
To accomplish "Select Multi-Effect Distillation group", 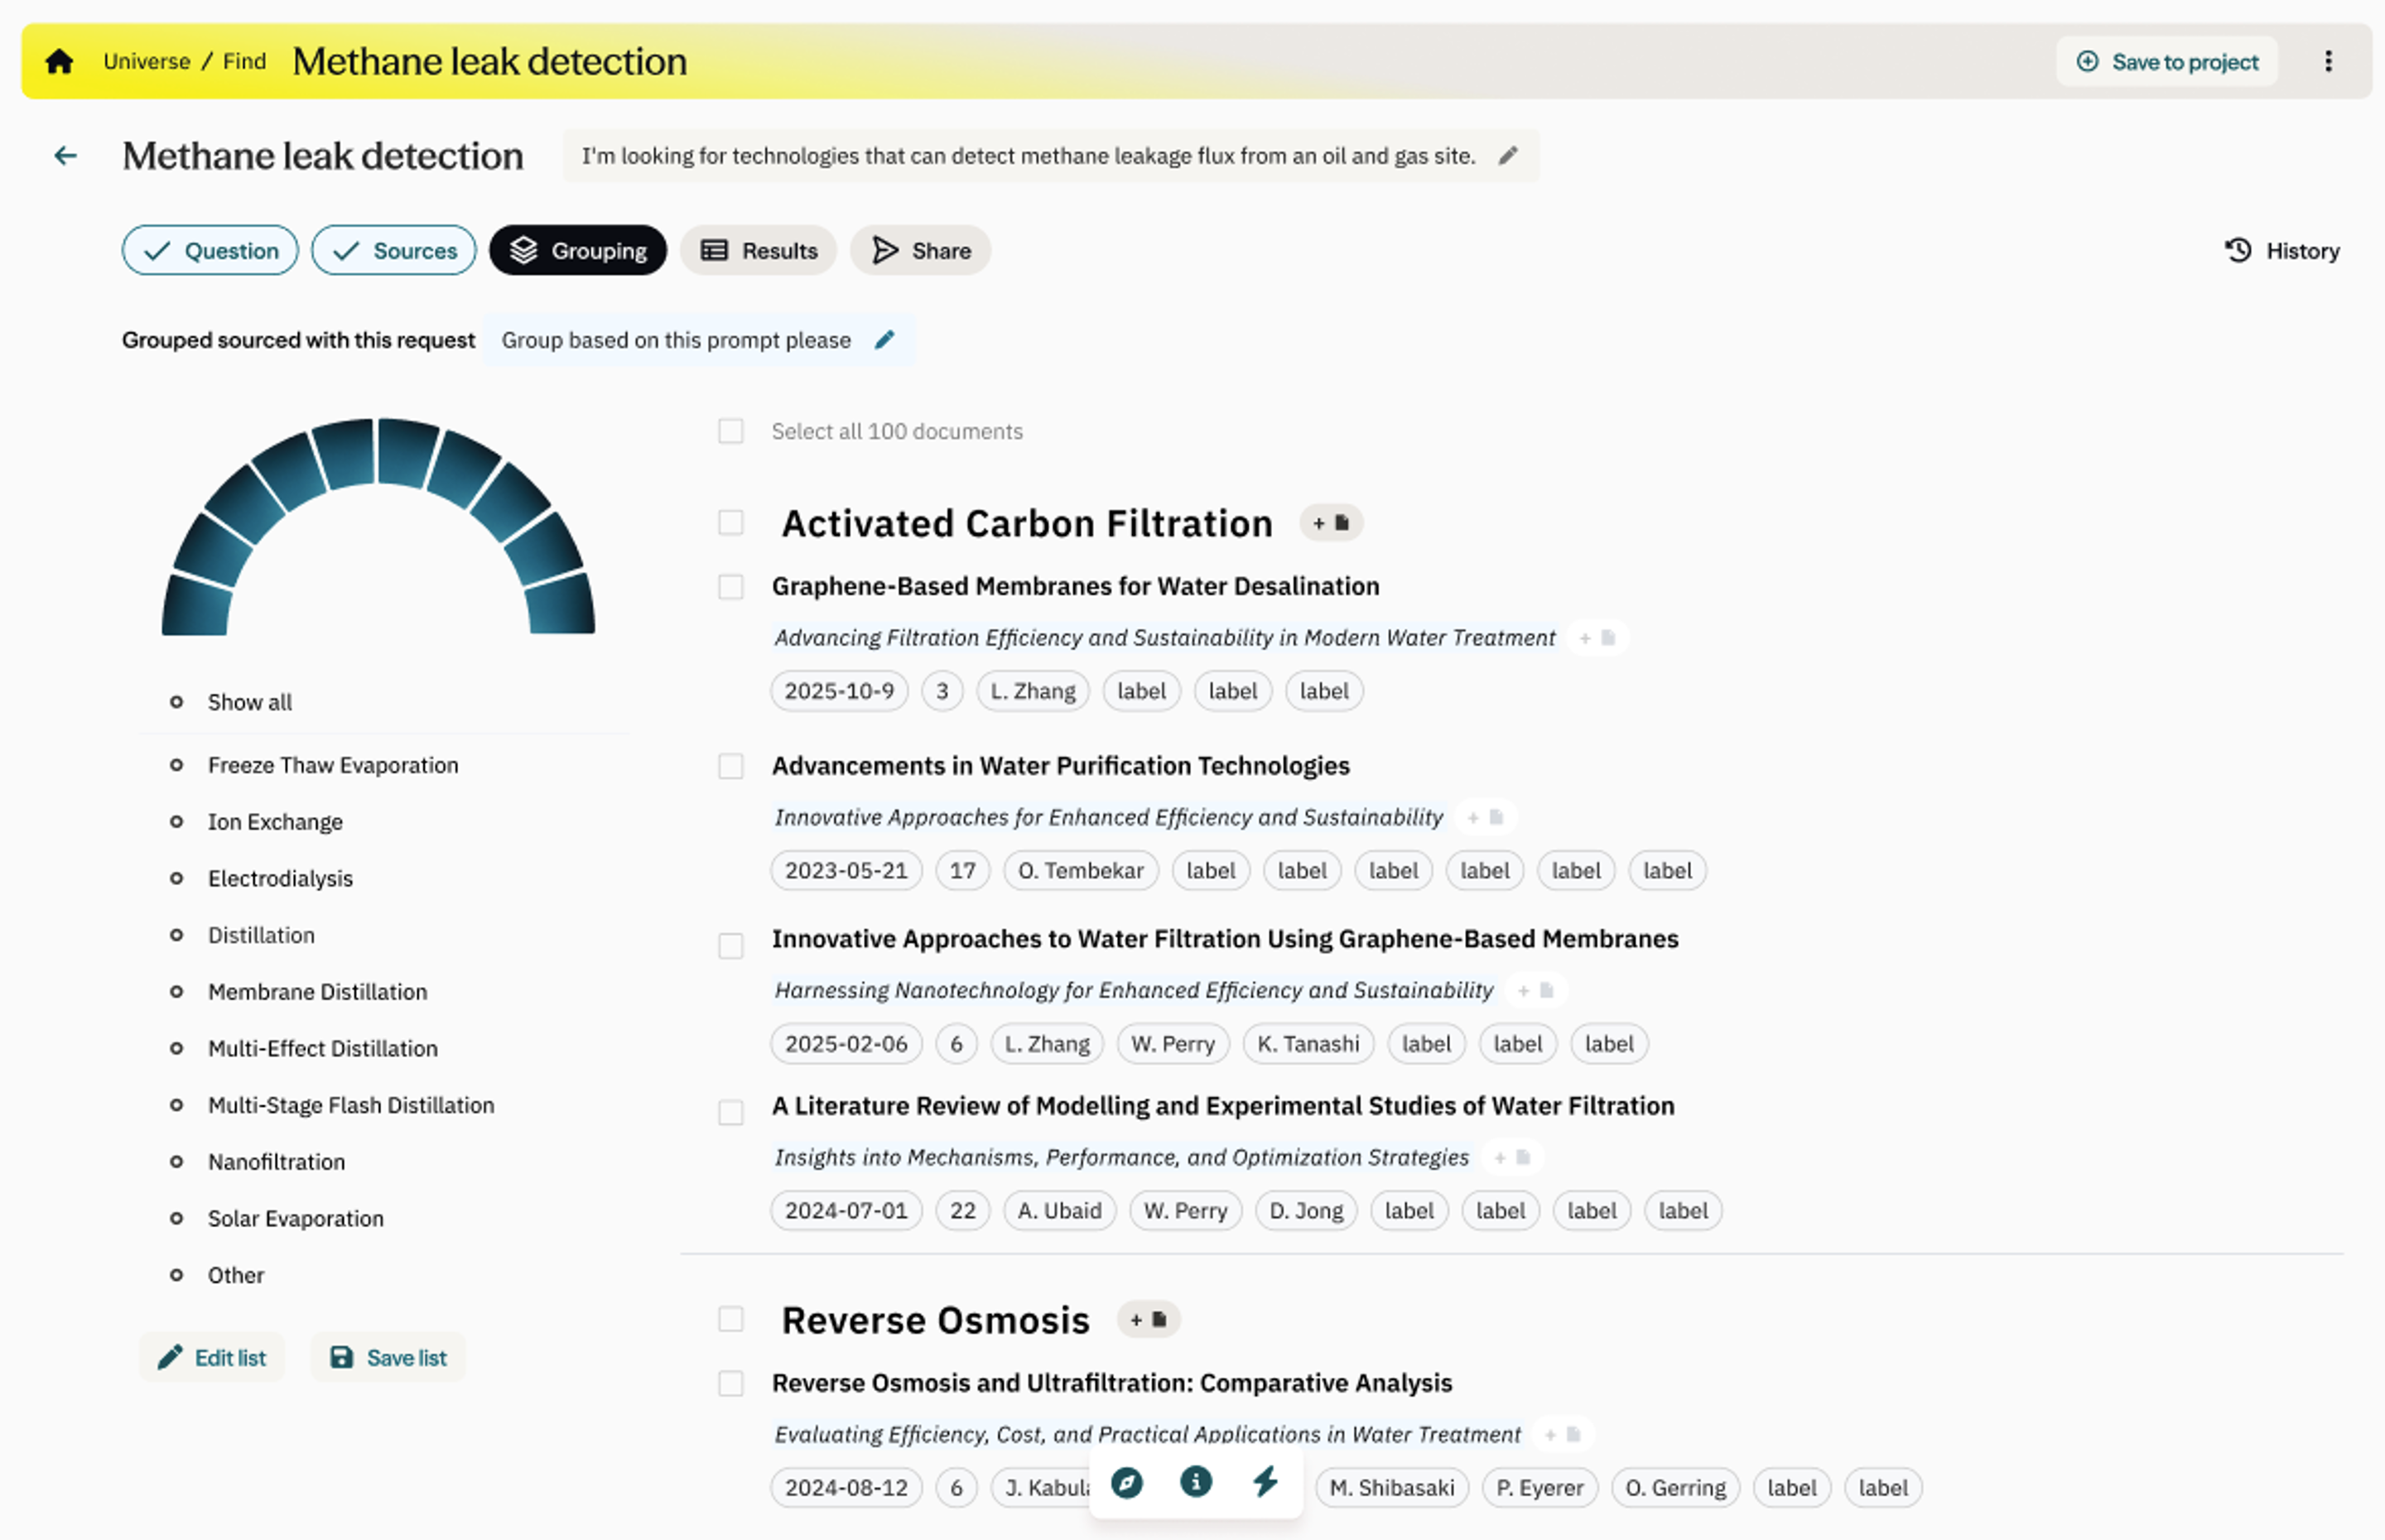I will pyautogui.click(x=322, y=1049).
